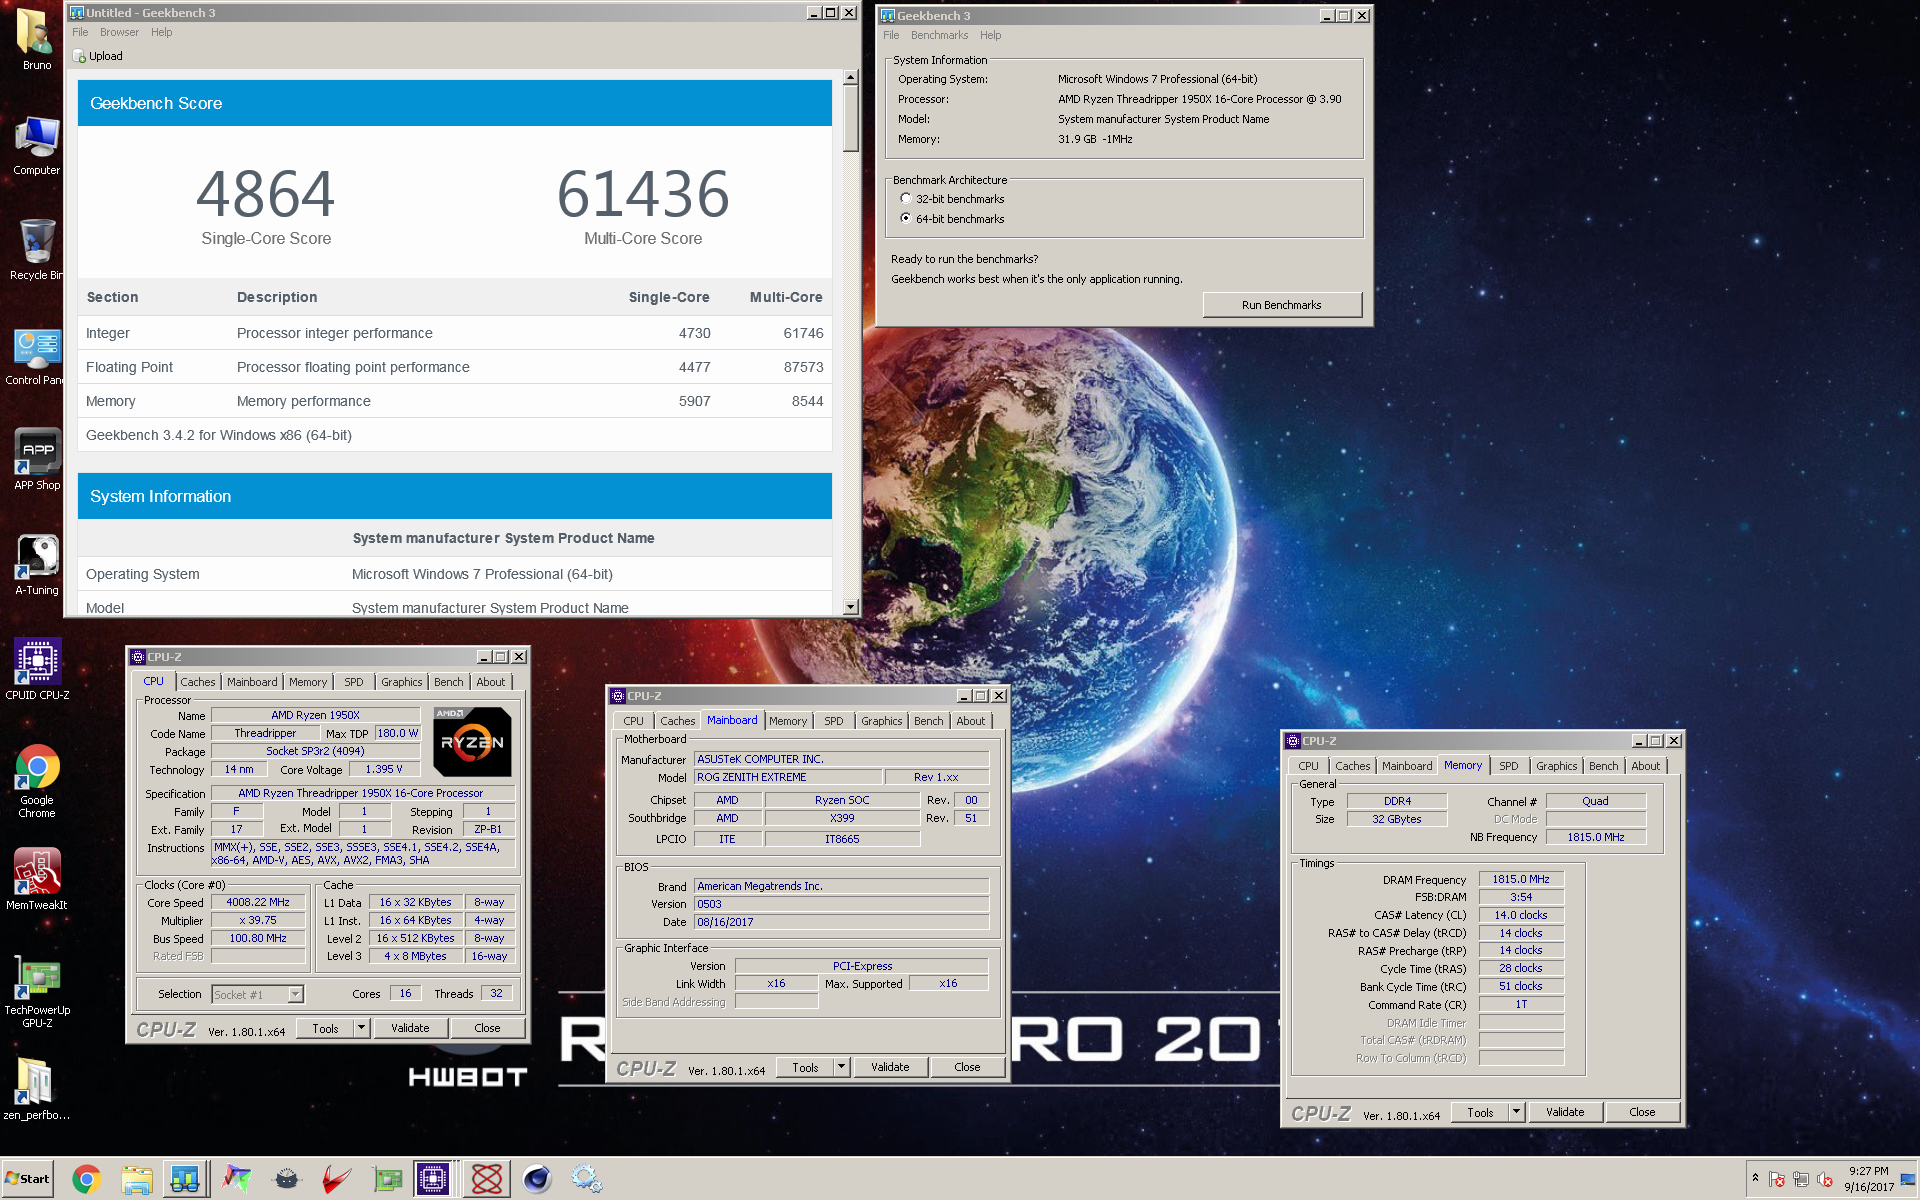Viewport: 1920px width, 1200px height.
Task: Click the ROG ZENITH EXTREME model field
Action: pos(788,777)
